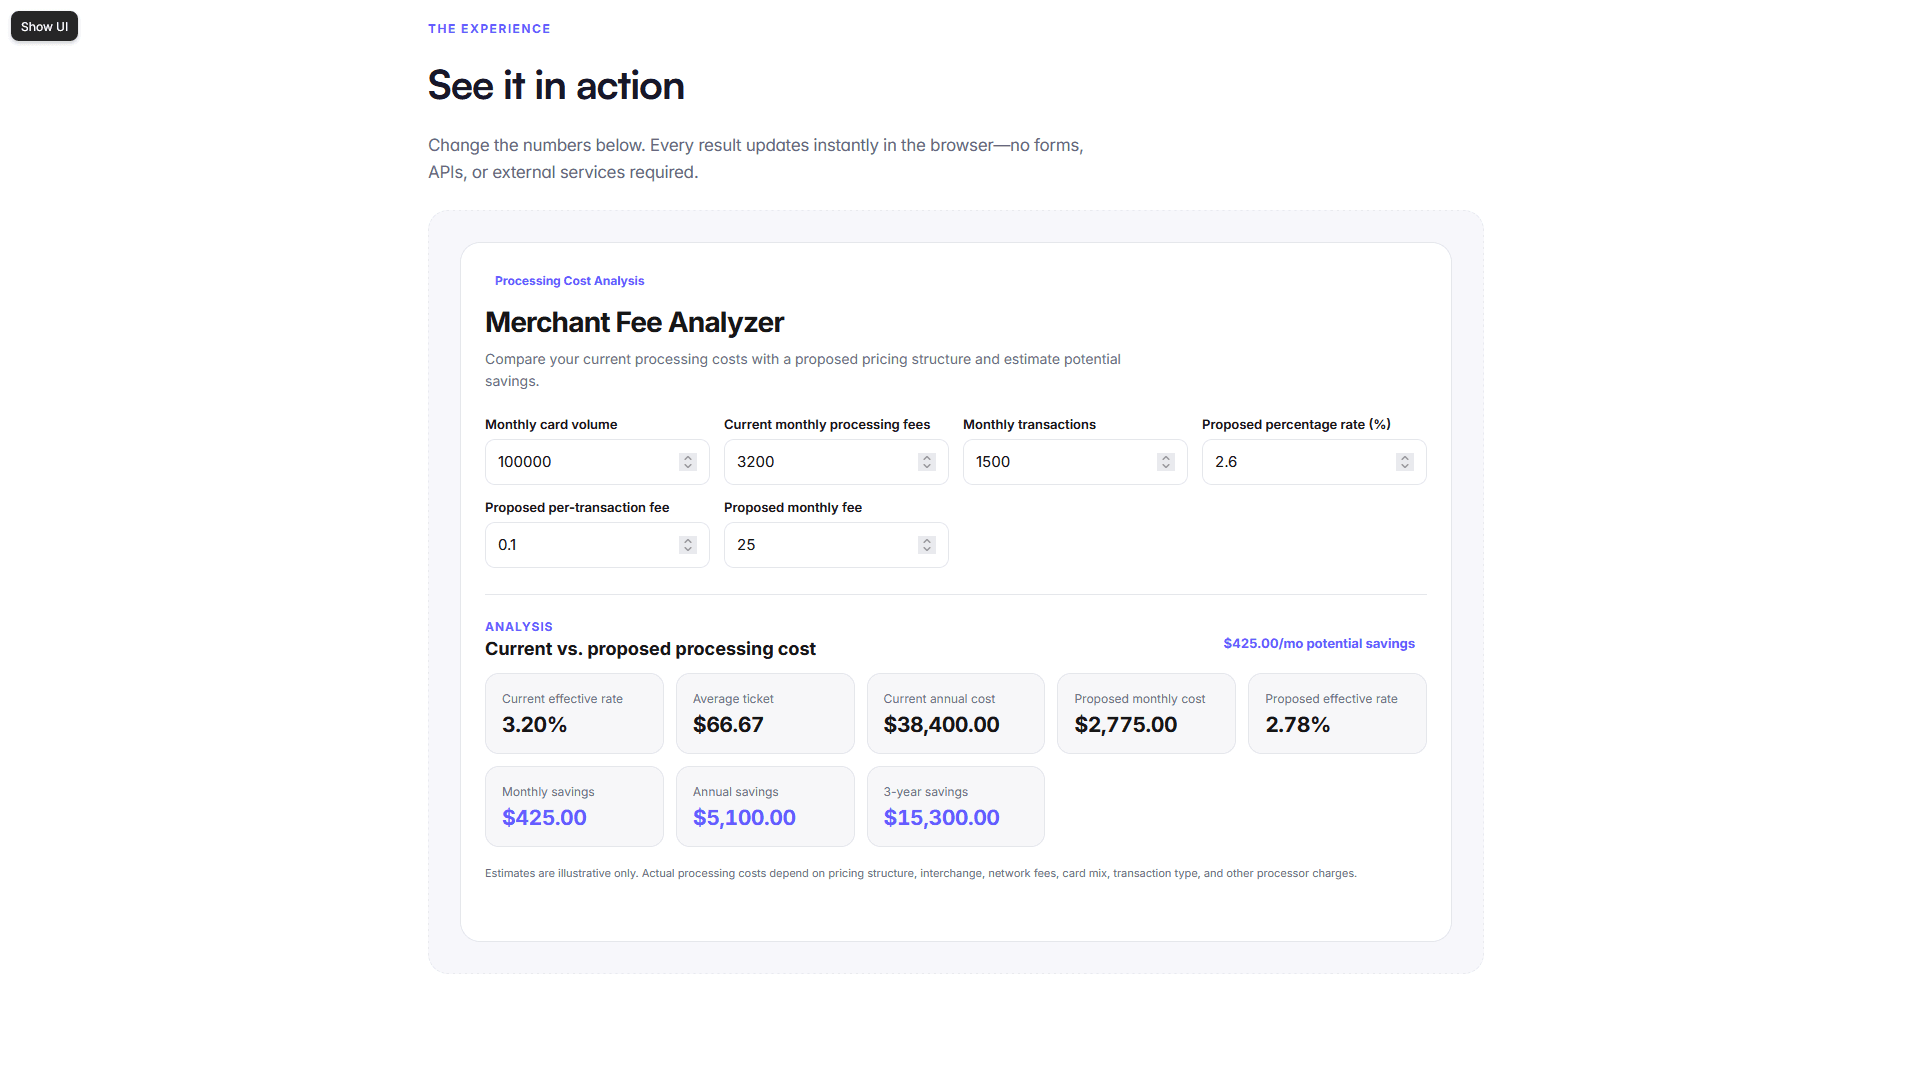The image size is (1910, 1071).
Task: Click the Proposed per-transaction fee stepper
Action: (687, 545)
